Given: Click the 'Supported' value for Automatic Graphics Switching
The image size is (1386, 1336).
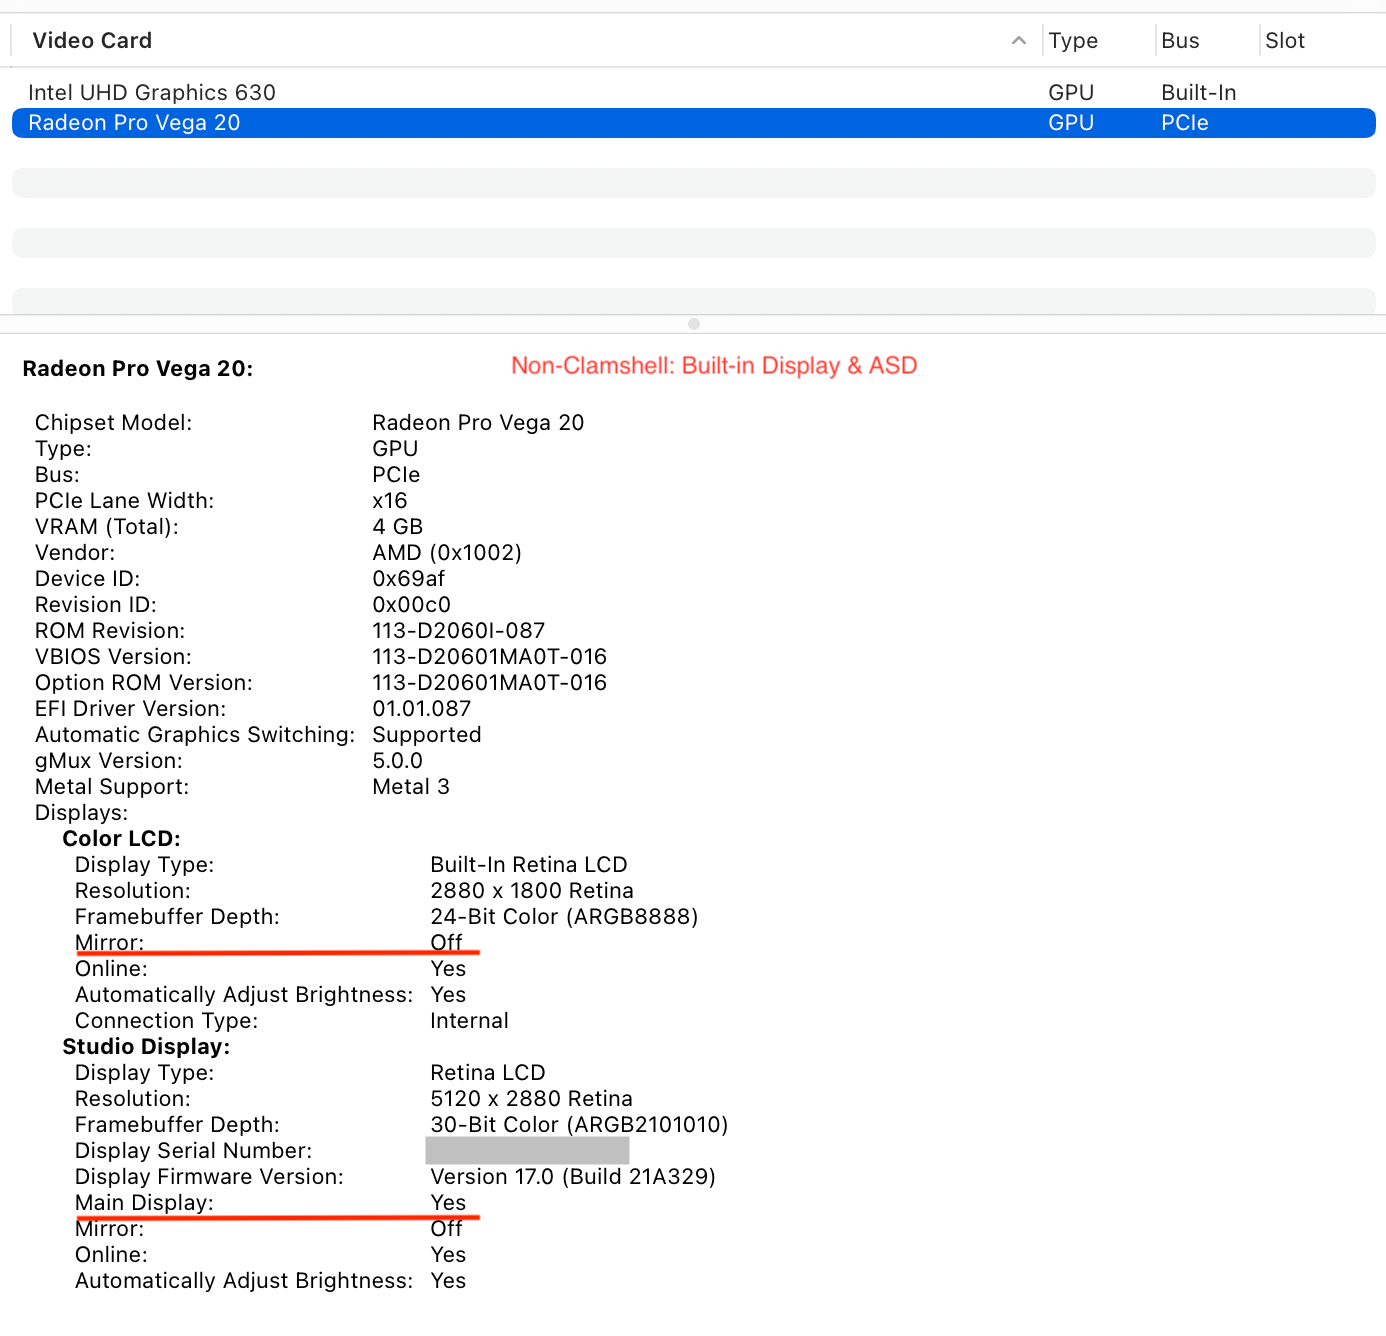Looking at the screenshot, I should 427,735.
